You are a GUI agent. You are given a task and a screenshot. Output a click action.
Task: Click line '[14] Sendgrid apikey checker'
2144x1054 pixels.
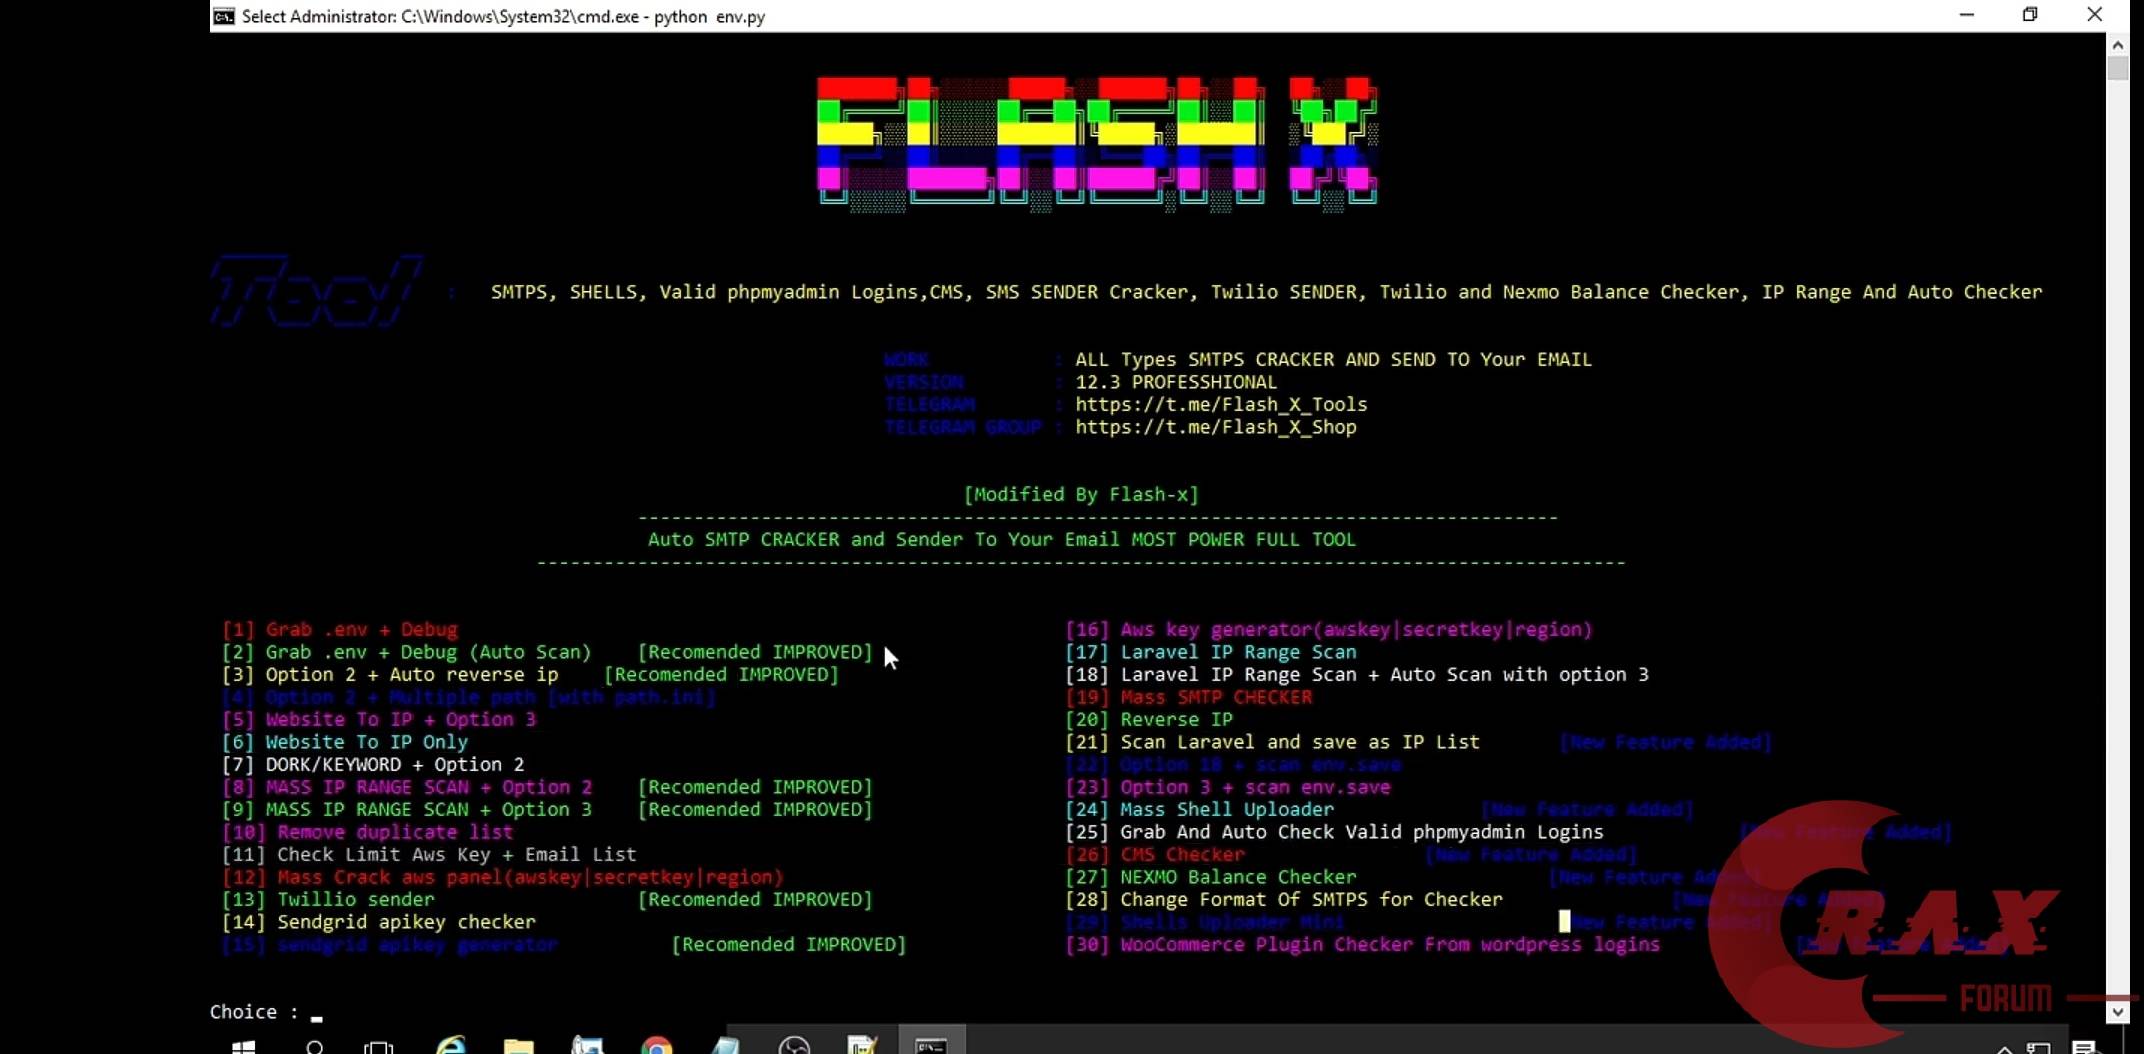pyautogui.click(x=379, y=922)
